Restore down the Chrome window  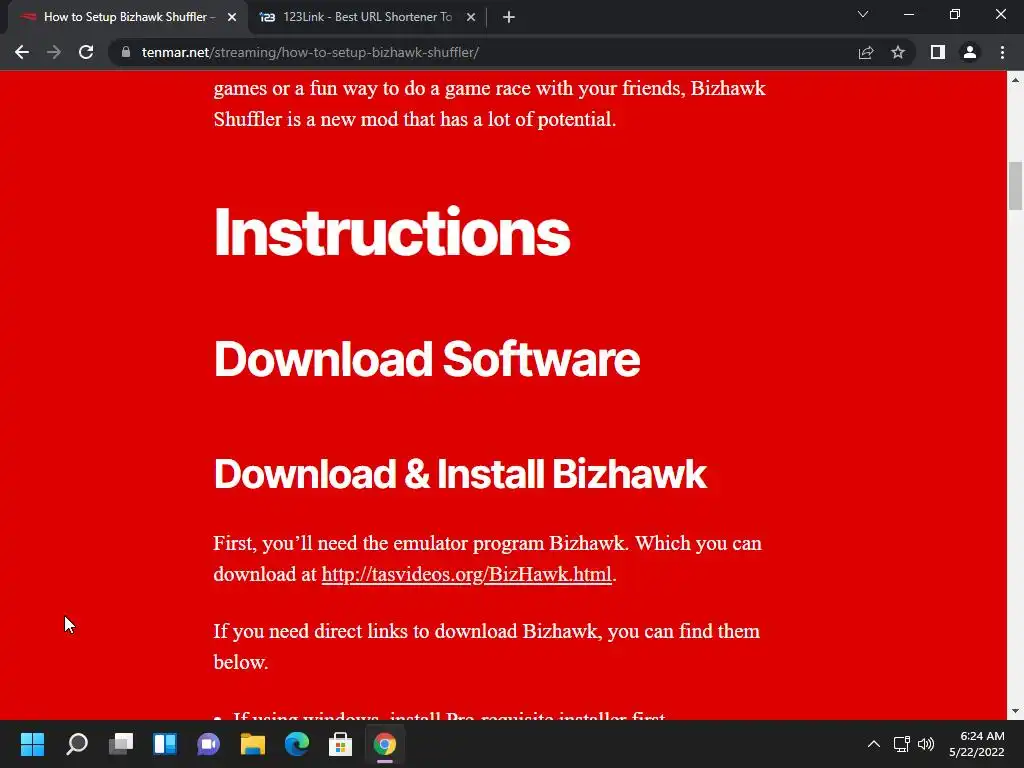pos(955,14)
